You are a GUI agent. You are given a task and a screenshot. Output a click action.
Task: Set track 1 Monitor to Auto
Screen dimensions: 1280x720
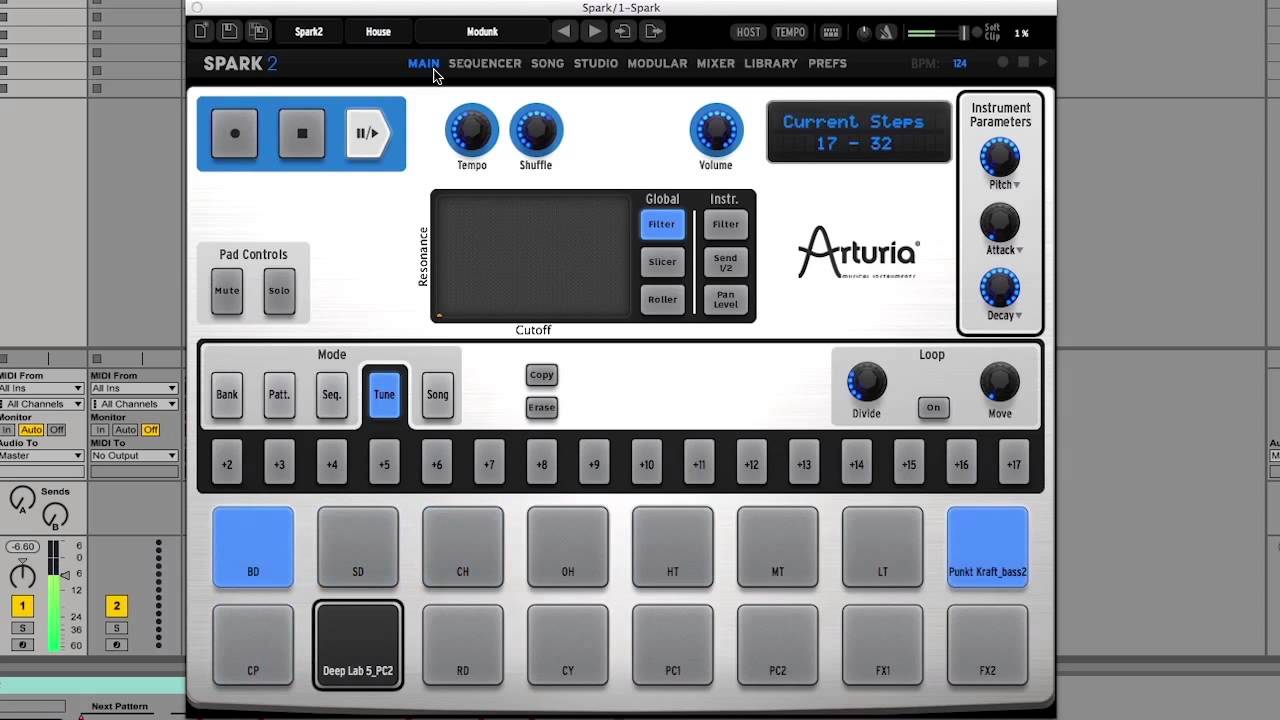click(x=31, y=430)
